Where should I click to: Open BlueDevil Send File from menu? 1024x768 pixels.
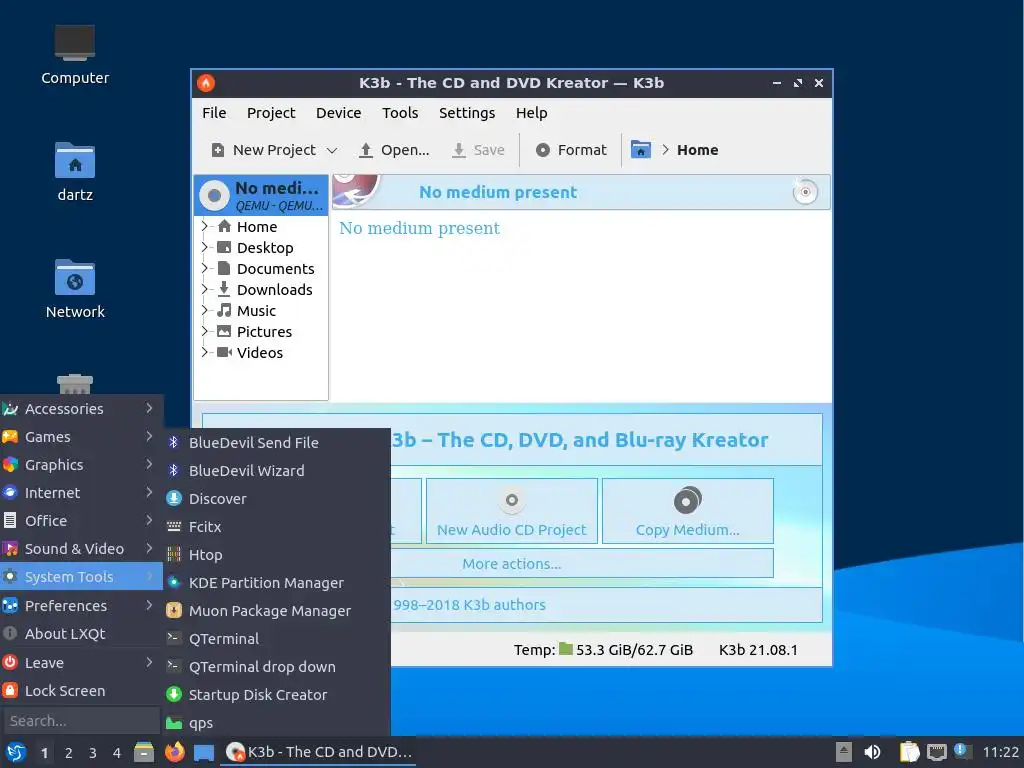(x=276, y=442)
